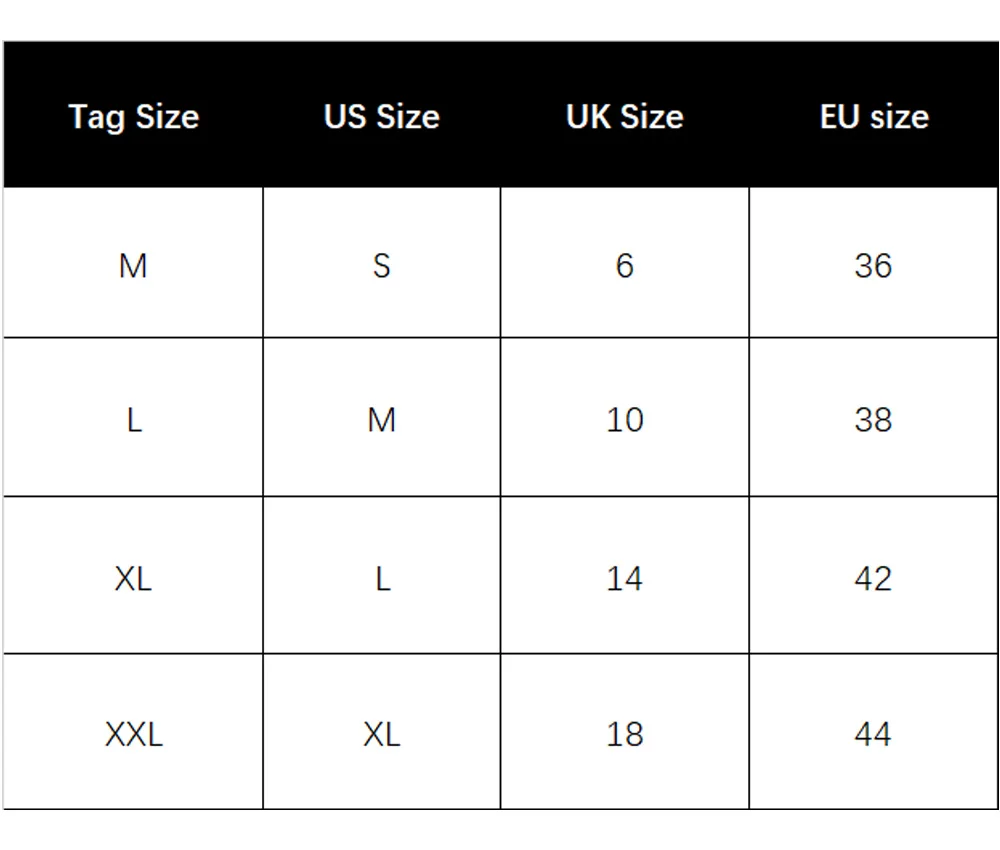
Task: Select the EU size 36 cell
Action: click(874, 263)
